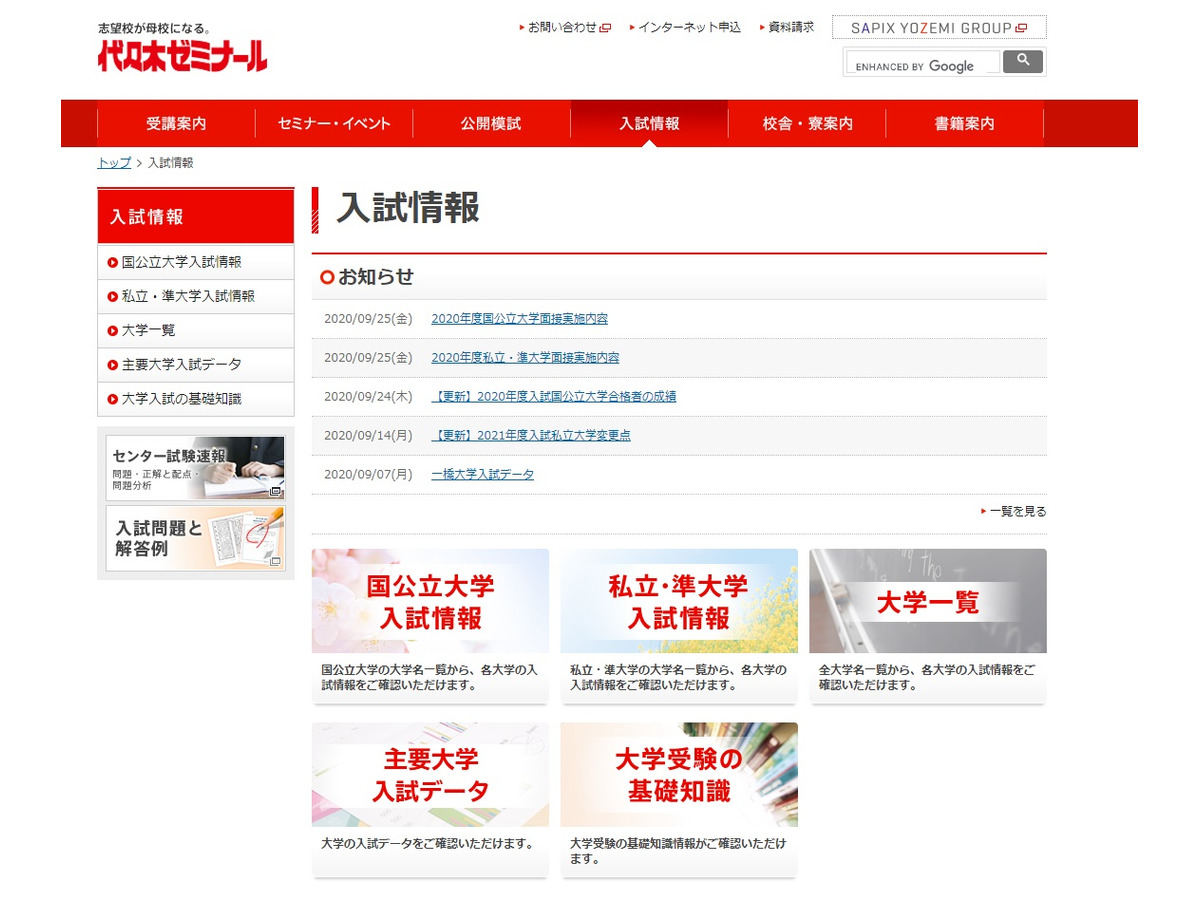Click date text 2020/09/14(月)

click(x=368, y=435)
